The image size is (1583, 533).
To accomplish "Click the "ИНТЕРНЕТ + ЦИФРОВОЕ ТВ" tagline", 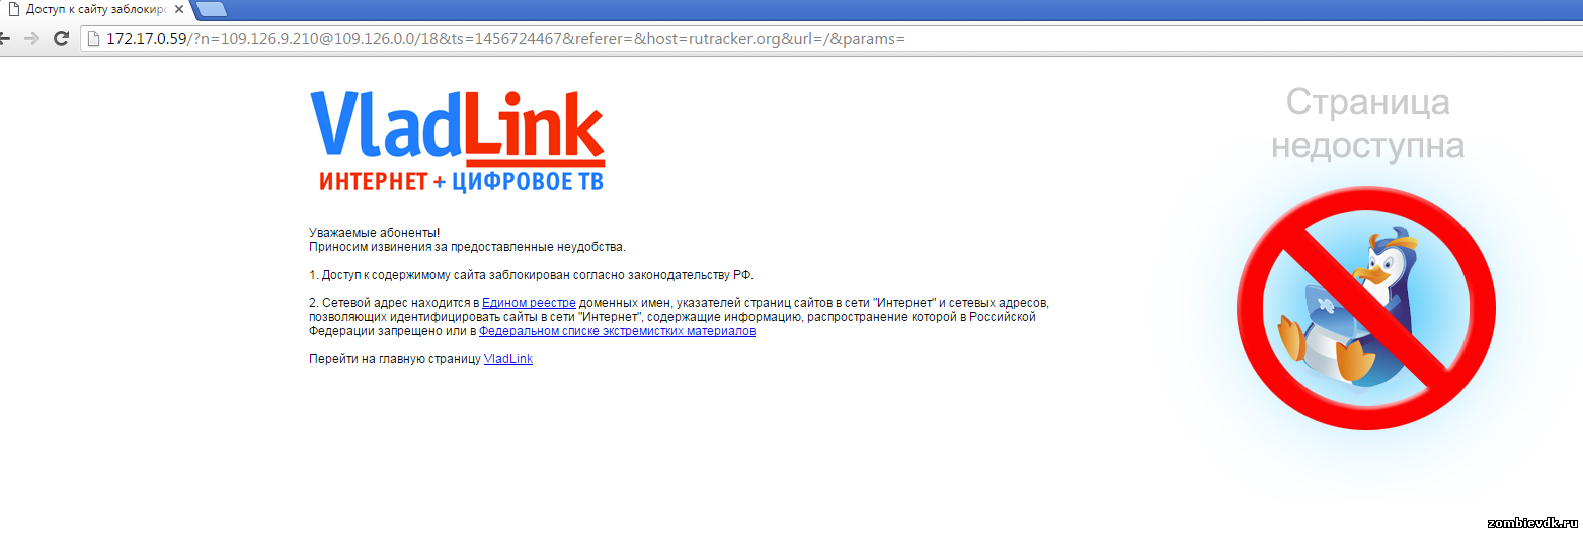I will pyautogui.click(x=461, y=181).
